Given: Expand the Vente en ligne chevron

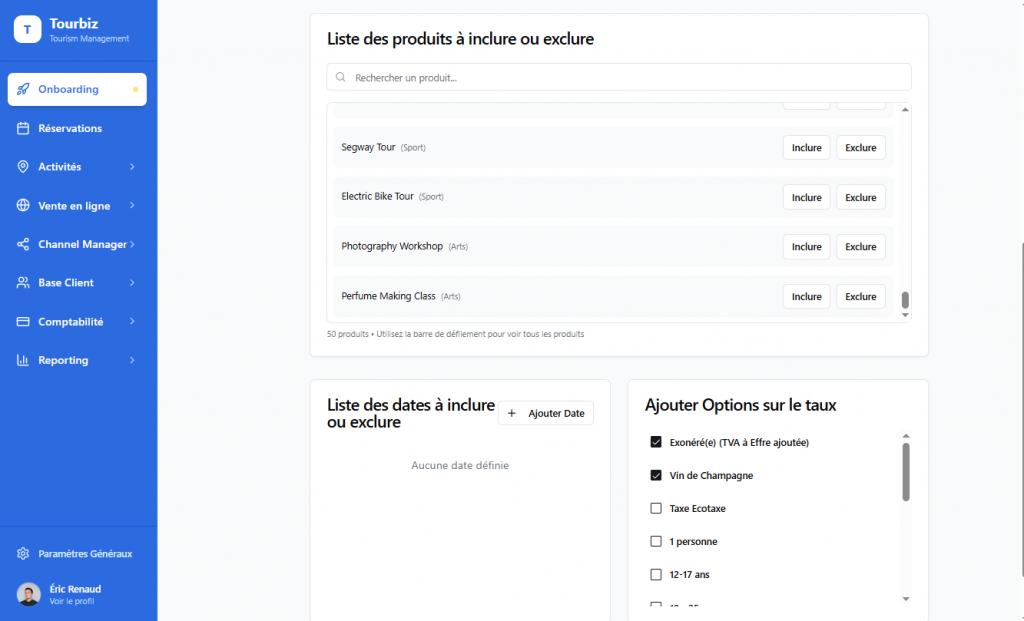Looking at the screenshot, I should pyautogui.click(x=132, y=206).
